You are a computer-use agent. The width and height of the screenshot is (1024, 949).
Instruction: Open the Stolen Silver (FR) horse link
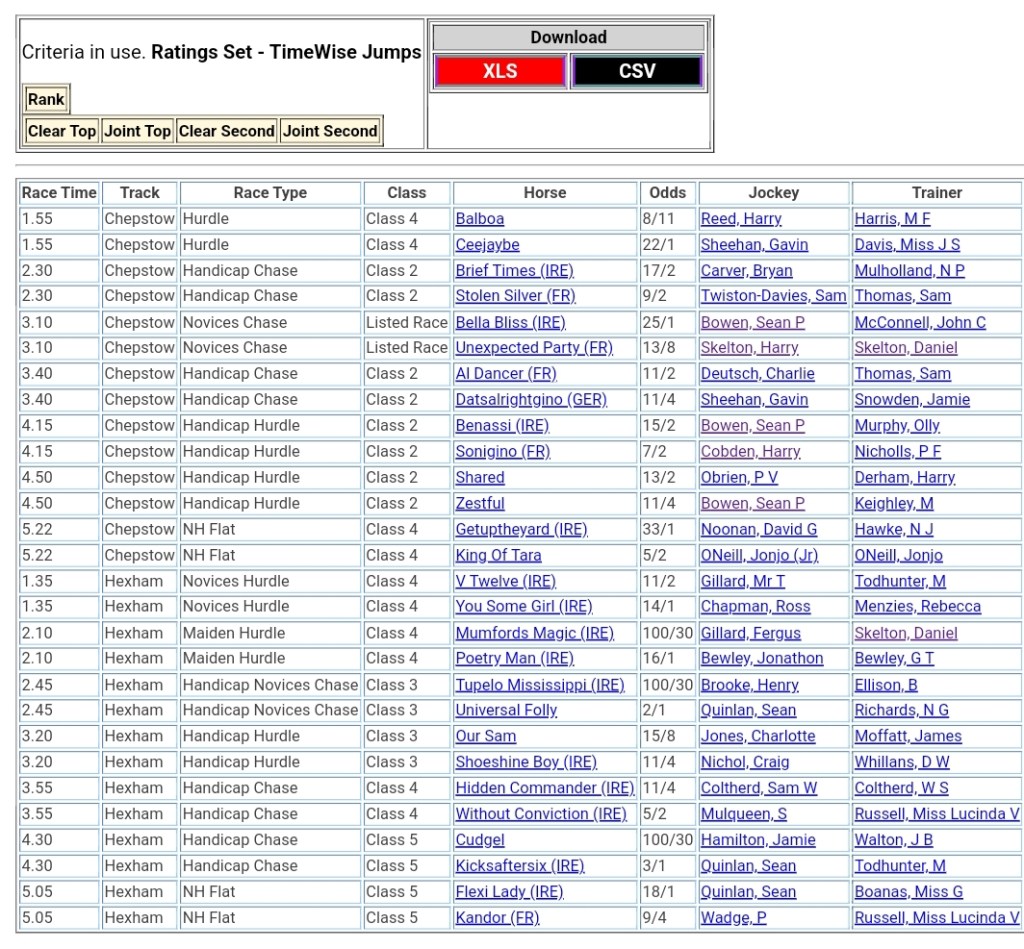point(515,296)
